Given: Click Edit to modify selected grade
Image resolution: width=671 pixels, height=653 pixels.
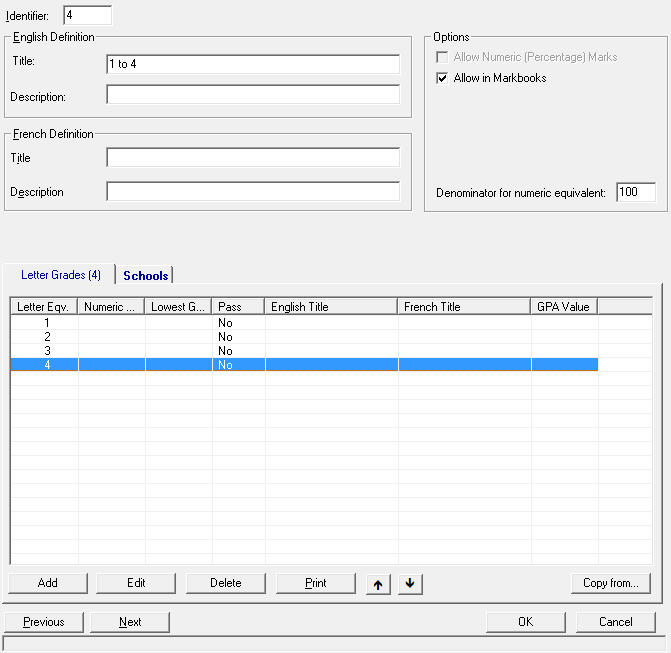Looking at the screenshot, I should pyautogui.click(x=136, y=583).
